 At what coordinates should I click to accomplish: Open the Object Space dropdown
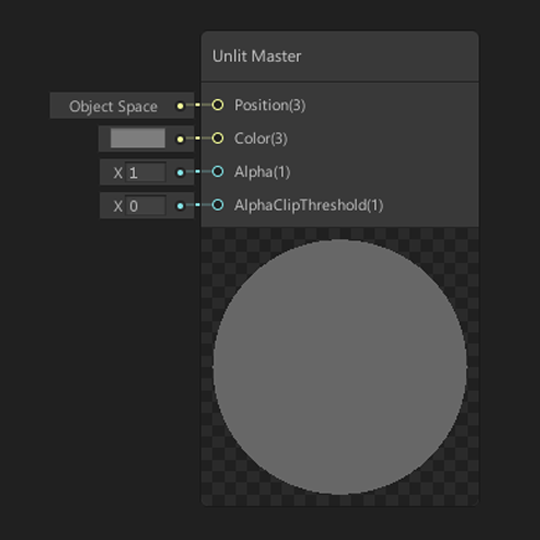tap(113, 106)
